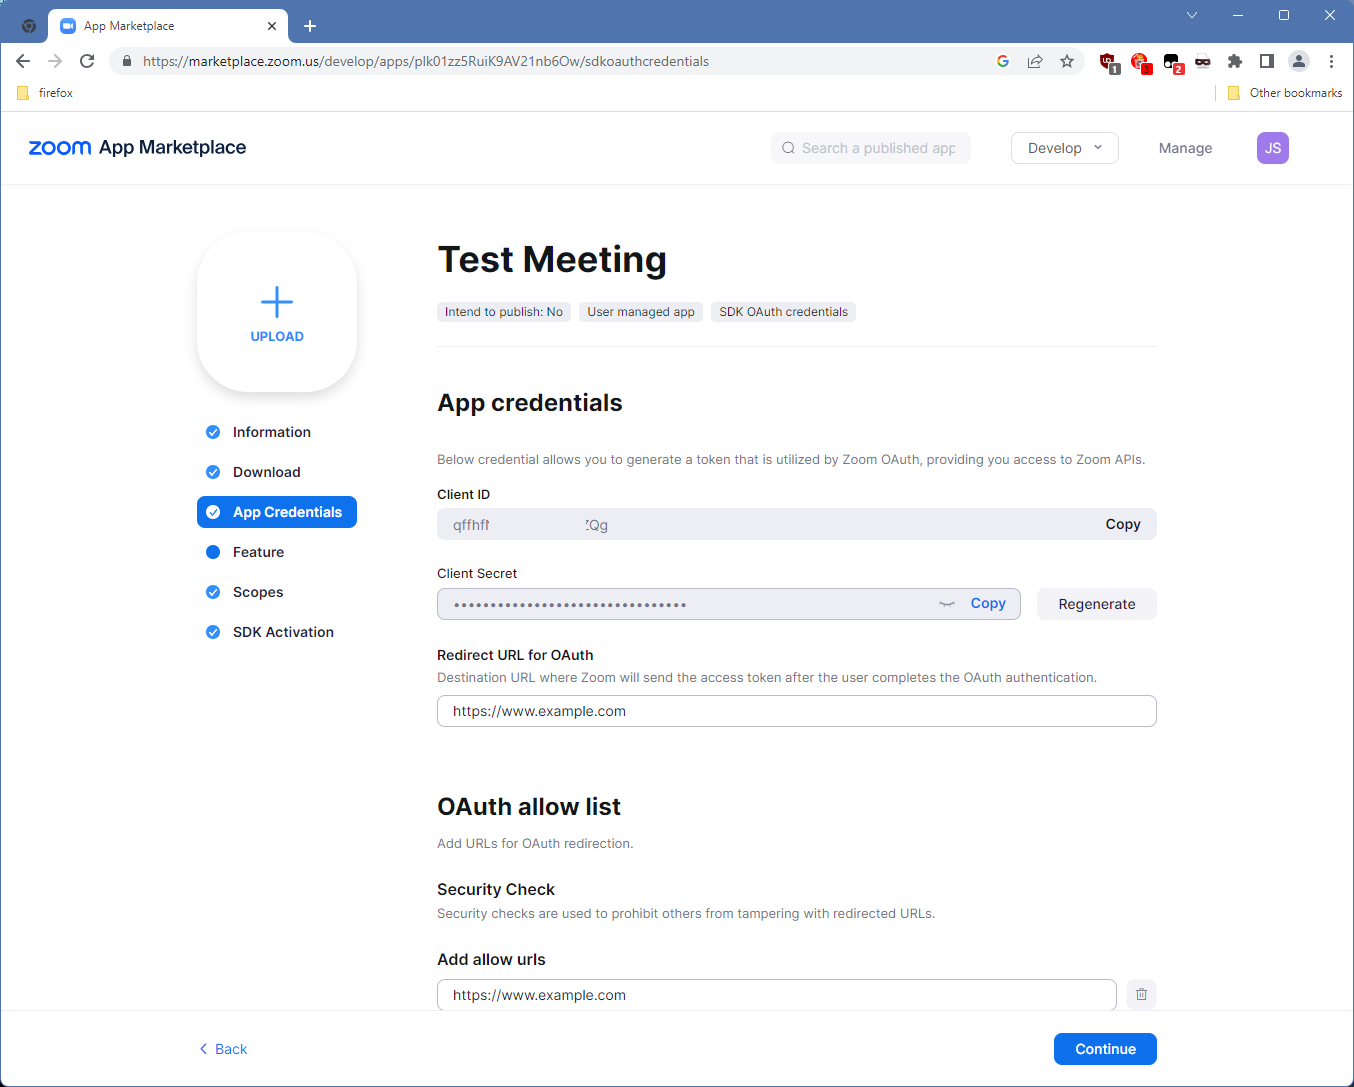Open the black extension icon with badge 2
The height and width of the screenshot is (1087, 1354).
tap(1172, 62)
